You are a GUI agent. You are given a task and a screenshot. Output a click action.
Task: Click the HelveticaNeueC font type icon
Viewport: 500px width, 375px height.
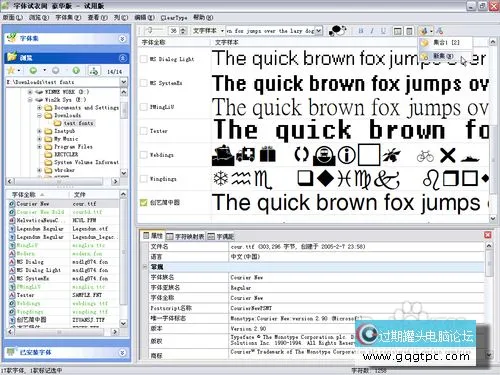(x=12, y=220)
